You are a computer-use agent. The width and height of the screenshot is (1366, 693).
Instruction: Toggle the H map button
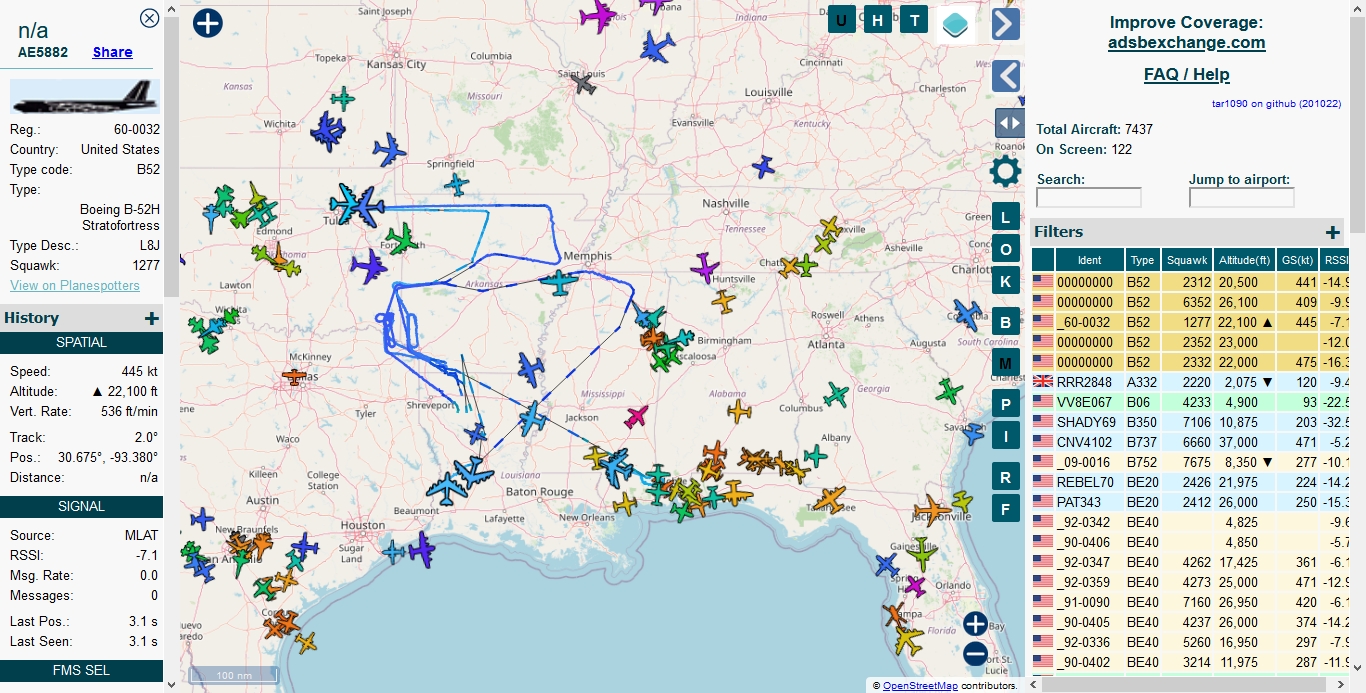pos(877,20)
